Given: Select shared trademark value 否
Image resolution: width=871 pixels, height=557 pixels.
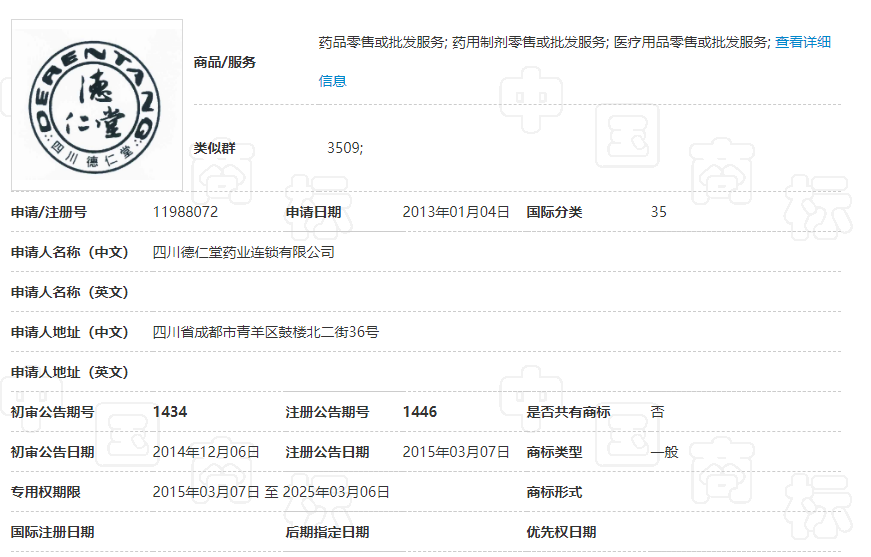Looking at the screenshot, I should click(x=657, y=412).
